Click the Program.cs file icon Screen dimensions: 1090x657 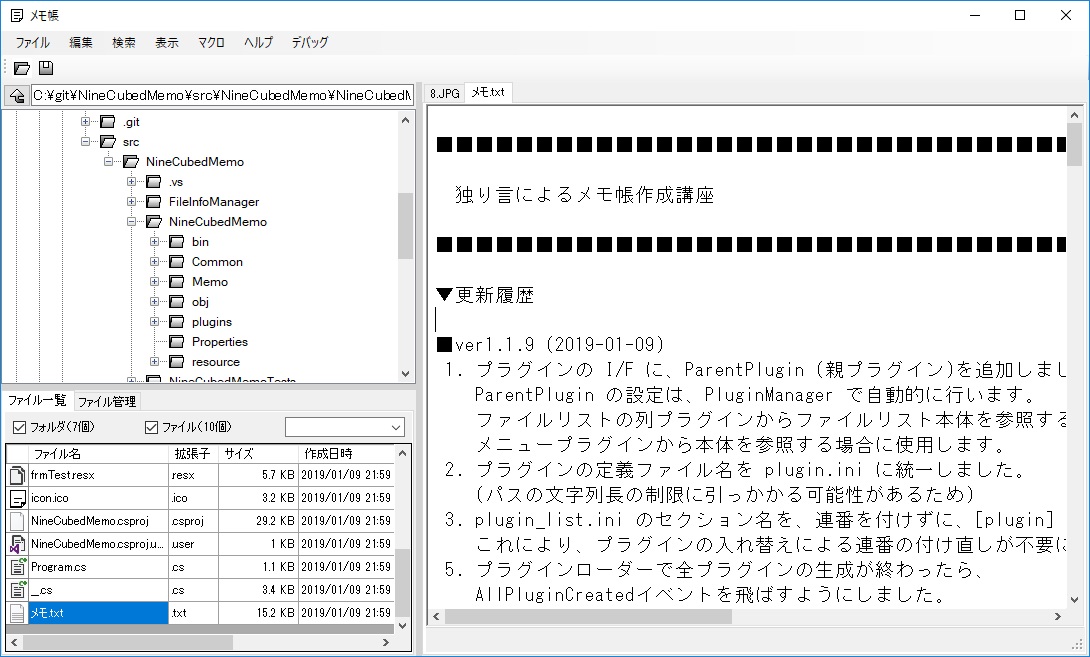click(17, 567)
